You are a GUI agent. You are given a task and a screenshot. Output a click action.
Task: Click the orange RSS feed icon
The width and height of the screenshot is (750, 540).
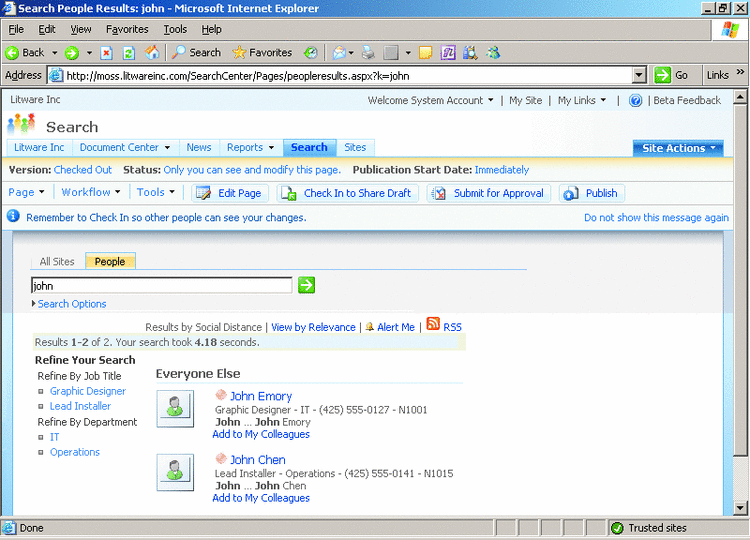(x=433, y=324)
